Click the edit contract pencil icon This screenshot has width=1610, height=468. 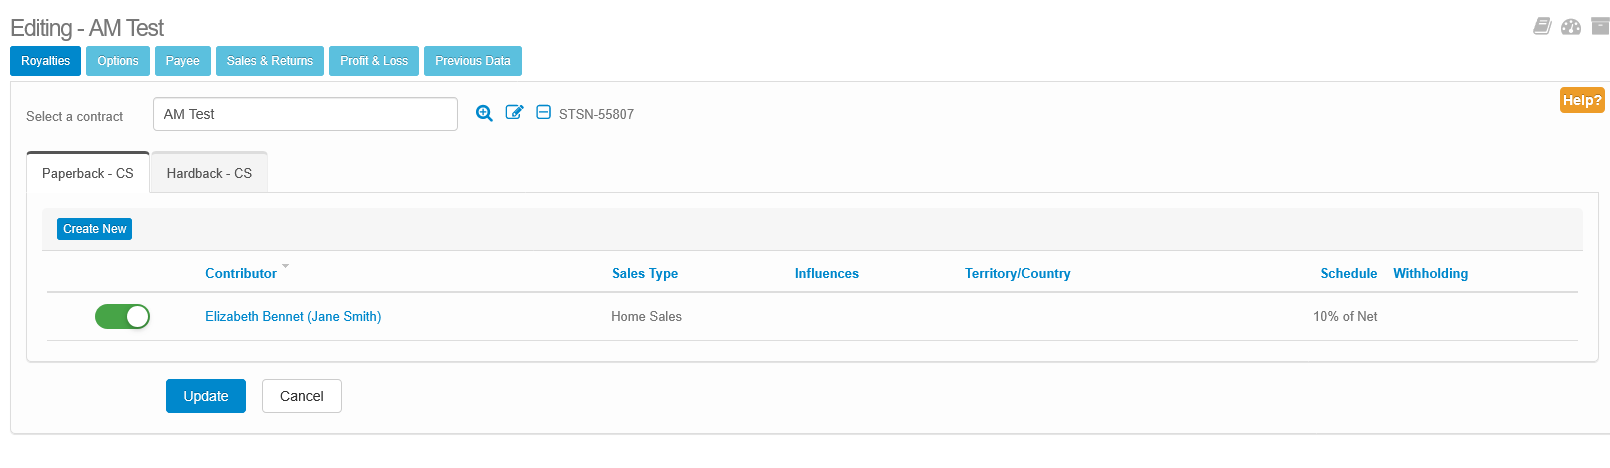pos(514,113)
